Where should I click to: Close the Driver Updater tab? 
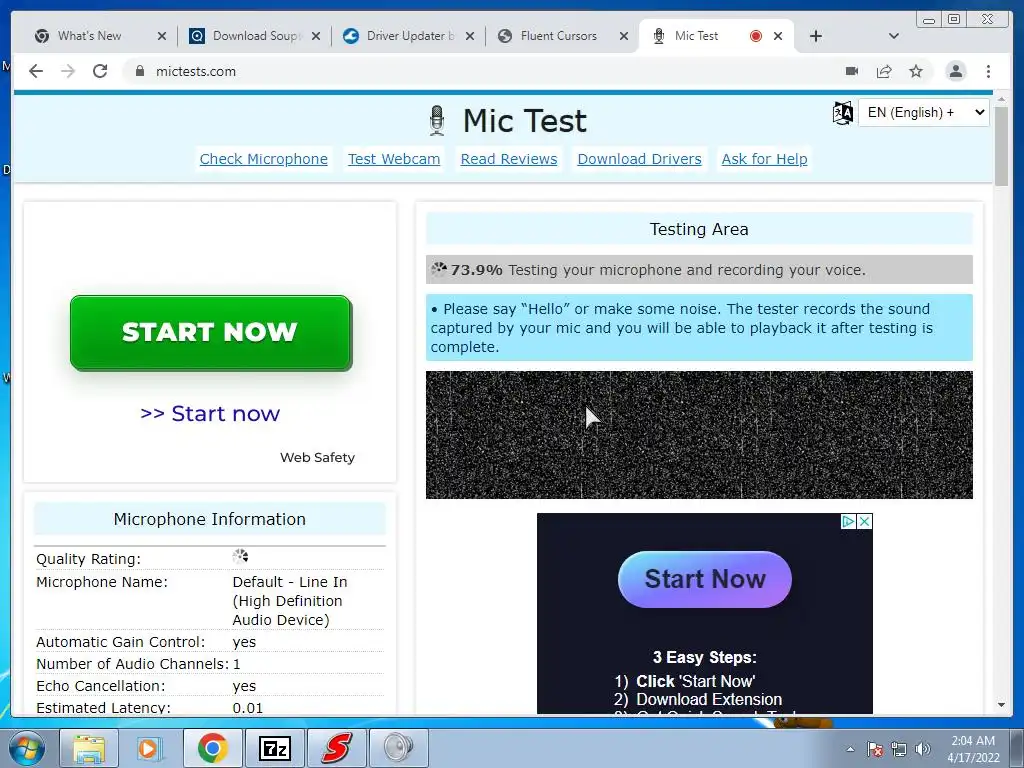coord(470,36)
